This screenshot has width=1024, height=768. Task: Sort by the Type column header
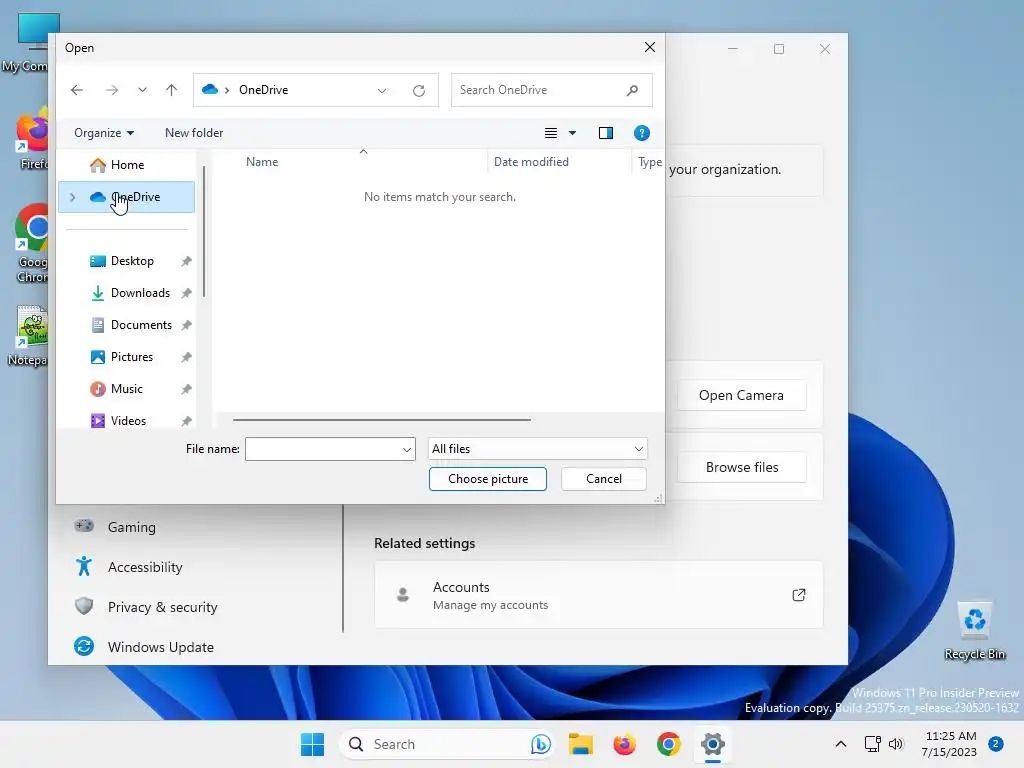pyautogui.click(x=649, y=162)
